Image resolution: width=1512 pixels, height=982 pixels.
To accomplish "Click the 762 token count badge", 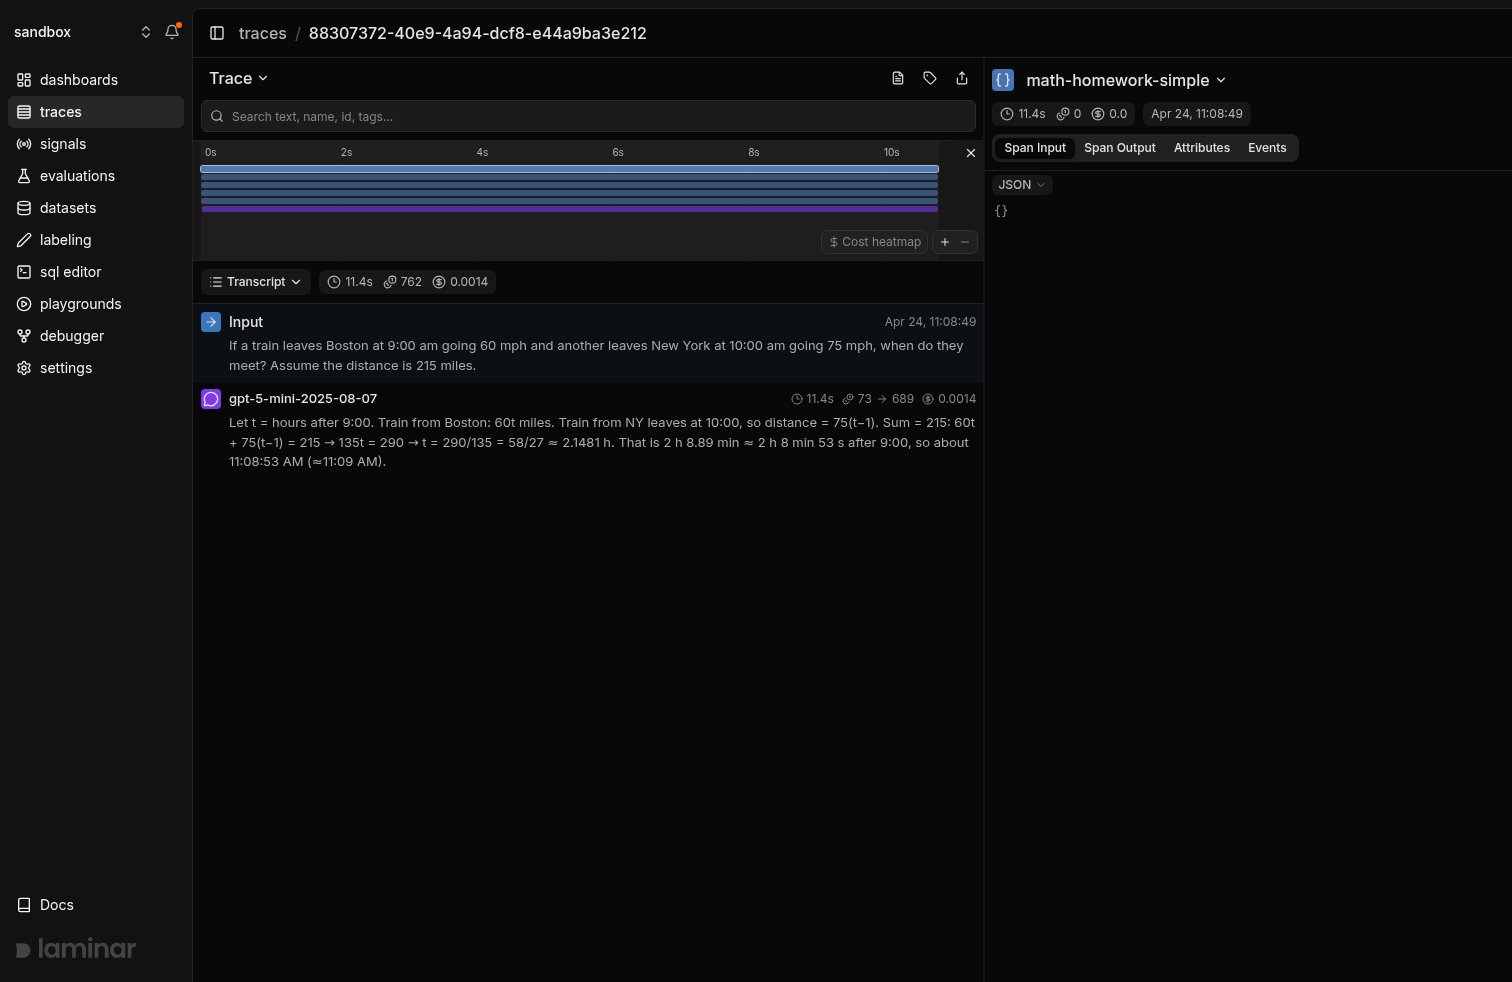I will (403, 282).
